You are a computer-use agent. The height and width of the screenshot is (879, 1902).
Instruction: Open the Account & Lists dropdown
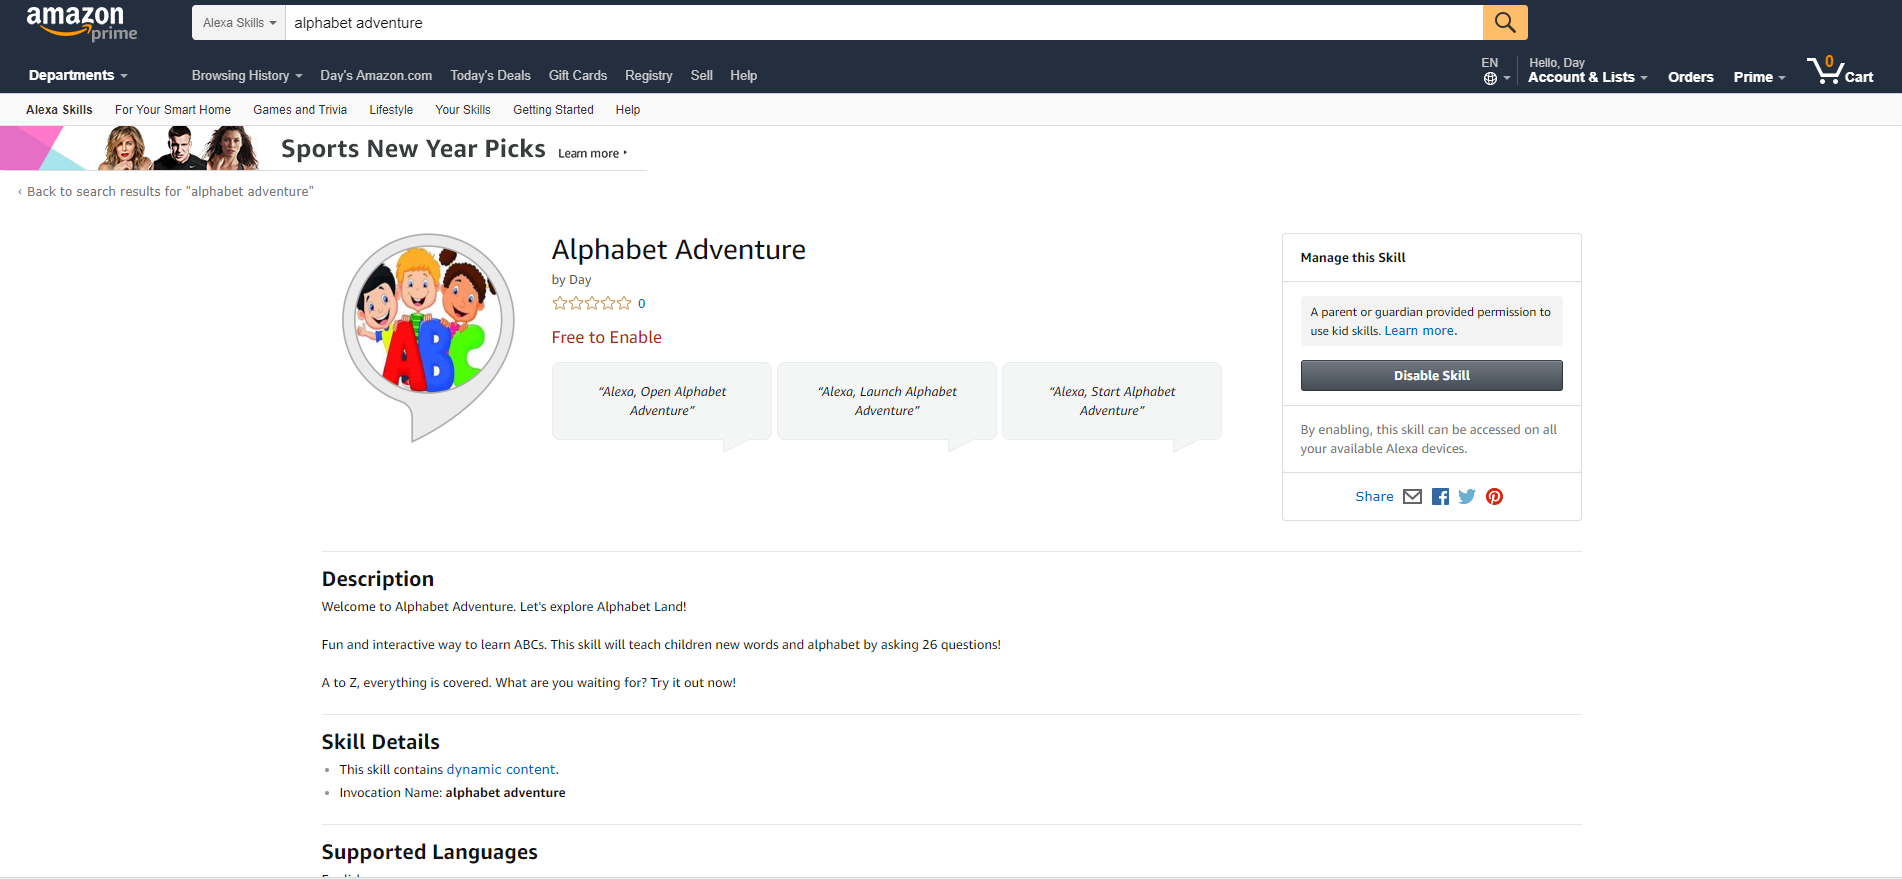1587,77
